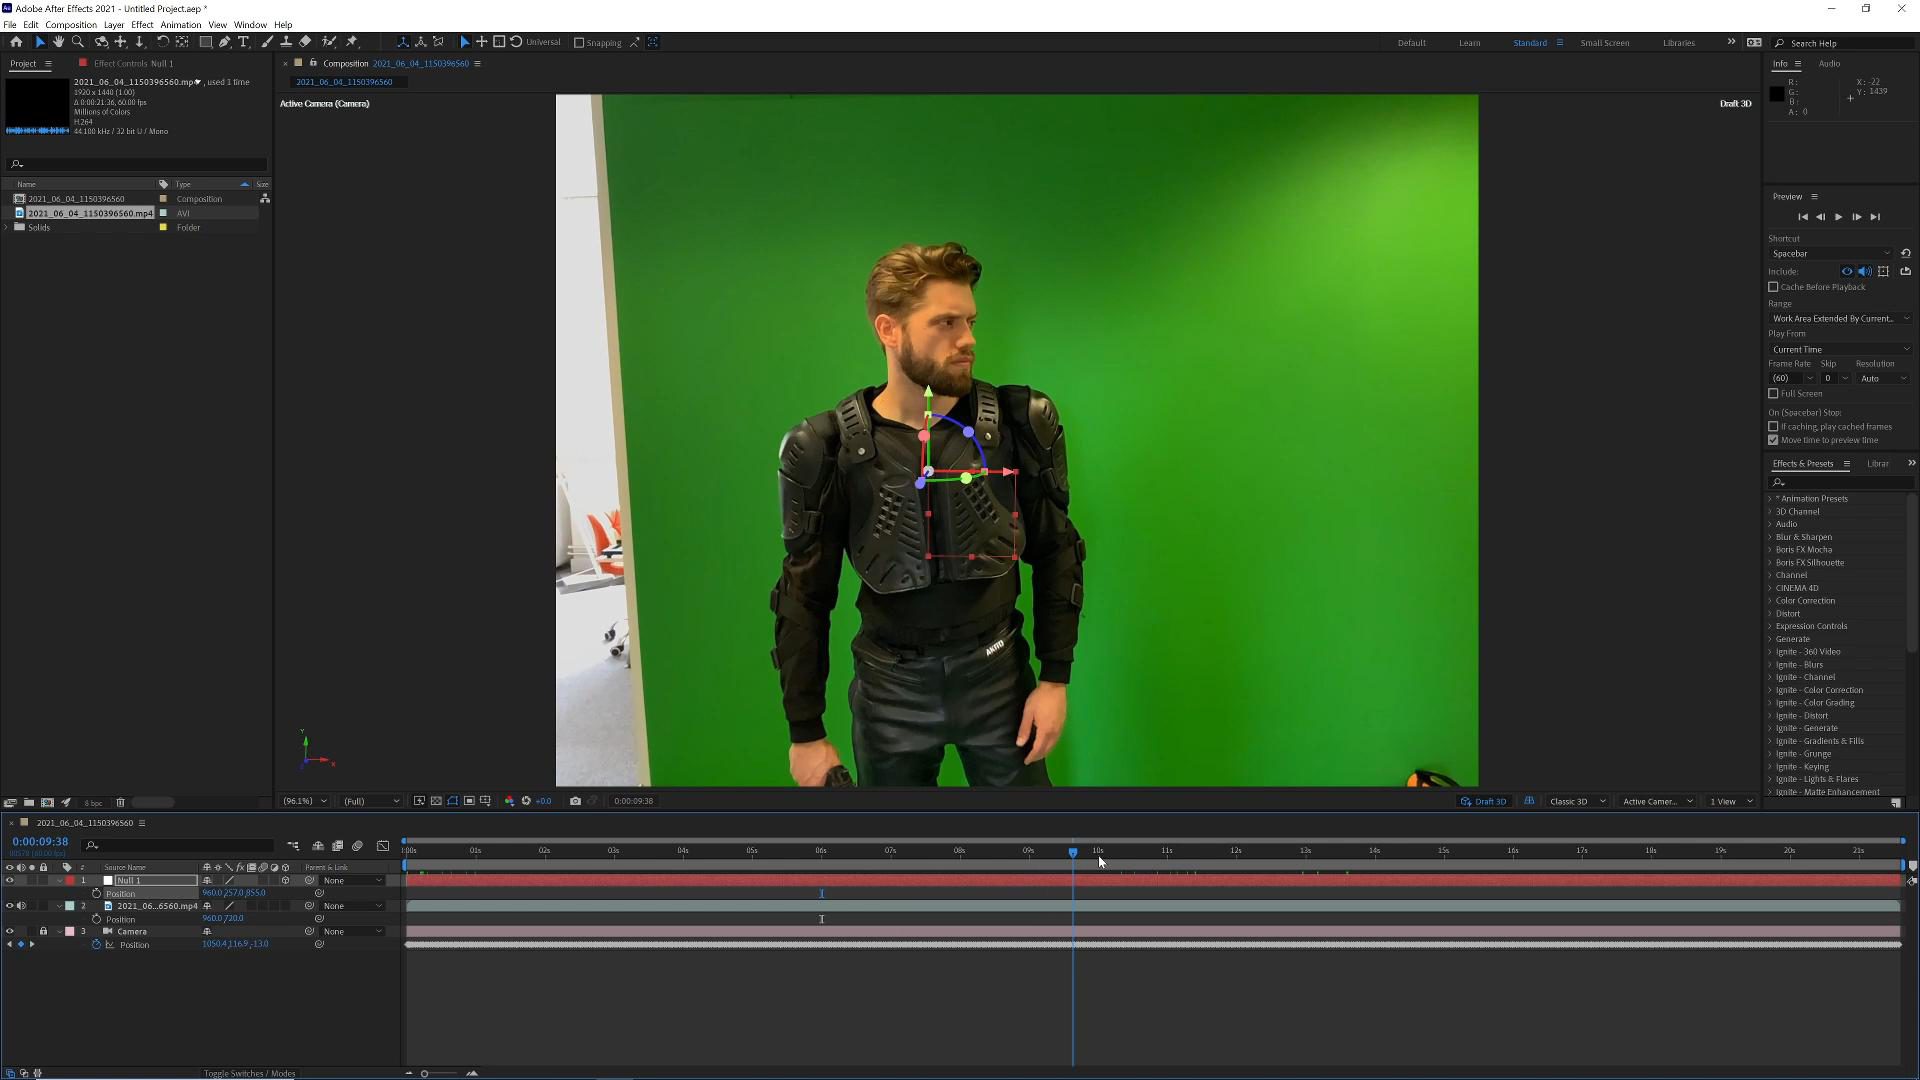Open the Animation menu

pos(180,25)
